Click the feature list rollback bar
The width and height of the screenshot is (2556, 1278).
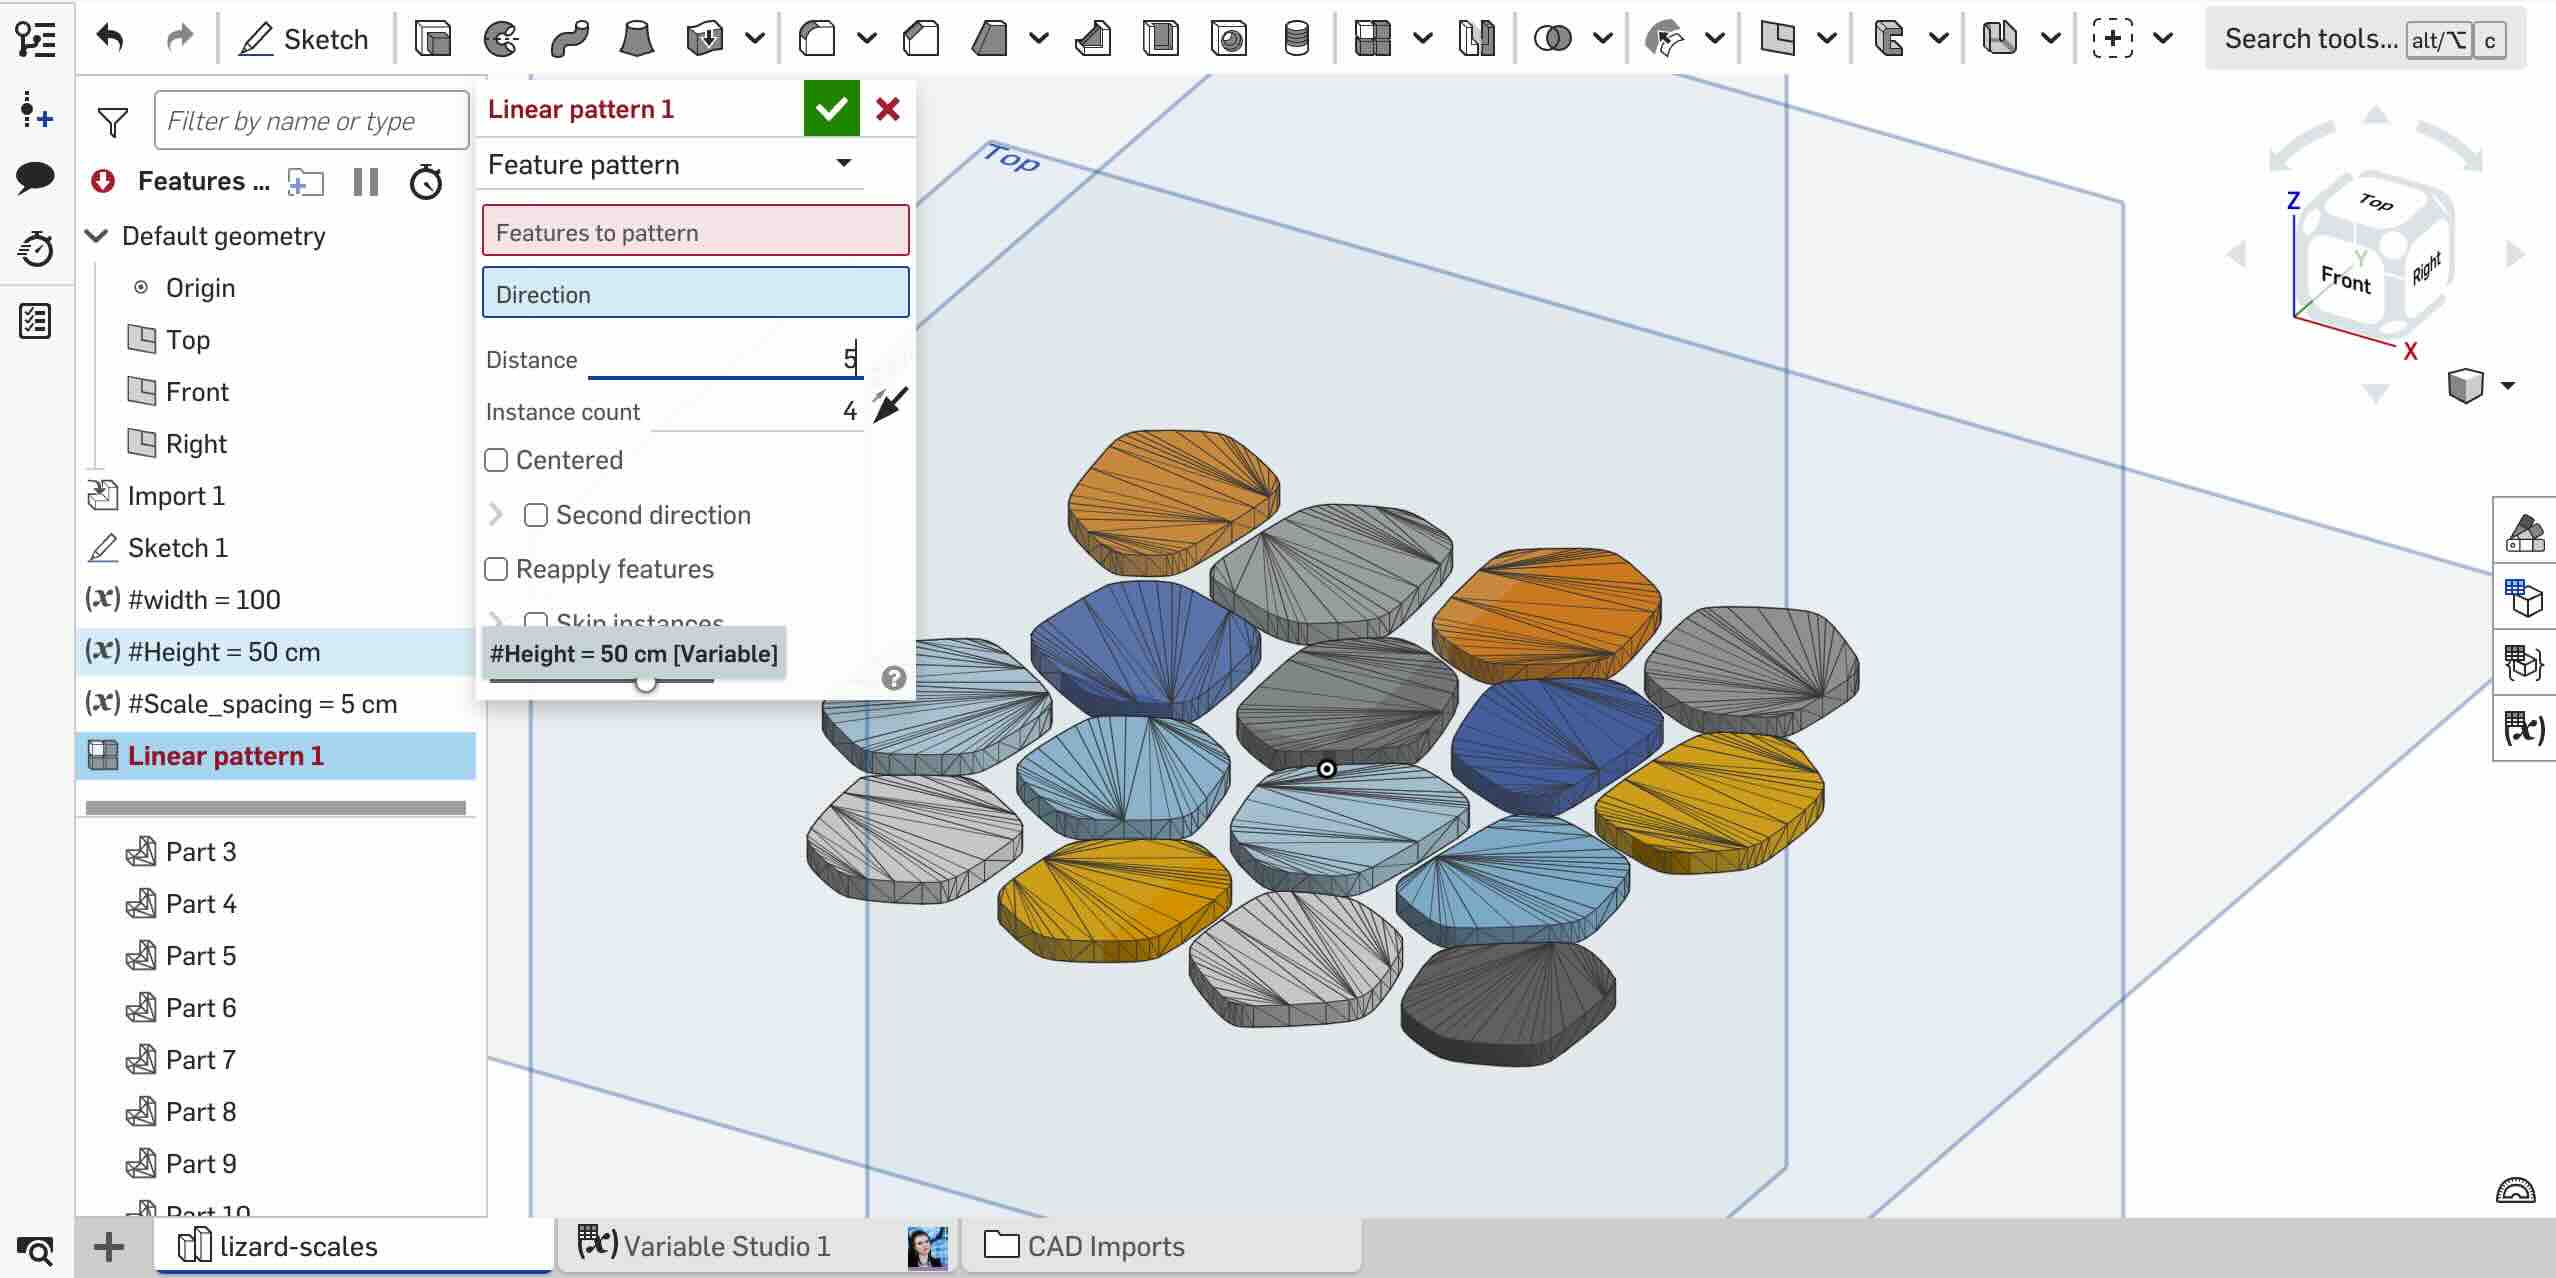coord(276,807)
